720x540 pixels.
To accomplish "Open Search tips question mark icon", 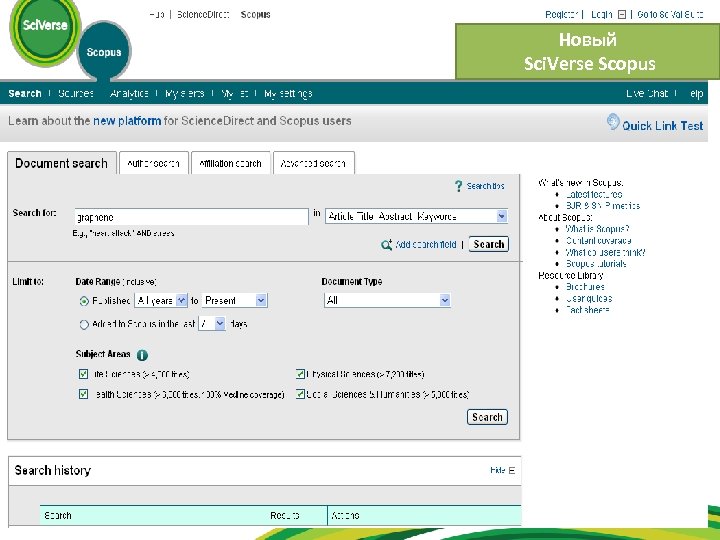I will pos(458,186).
